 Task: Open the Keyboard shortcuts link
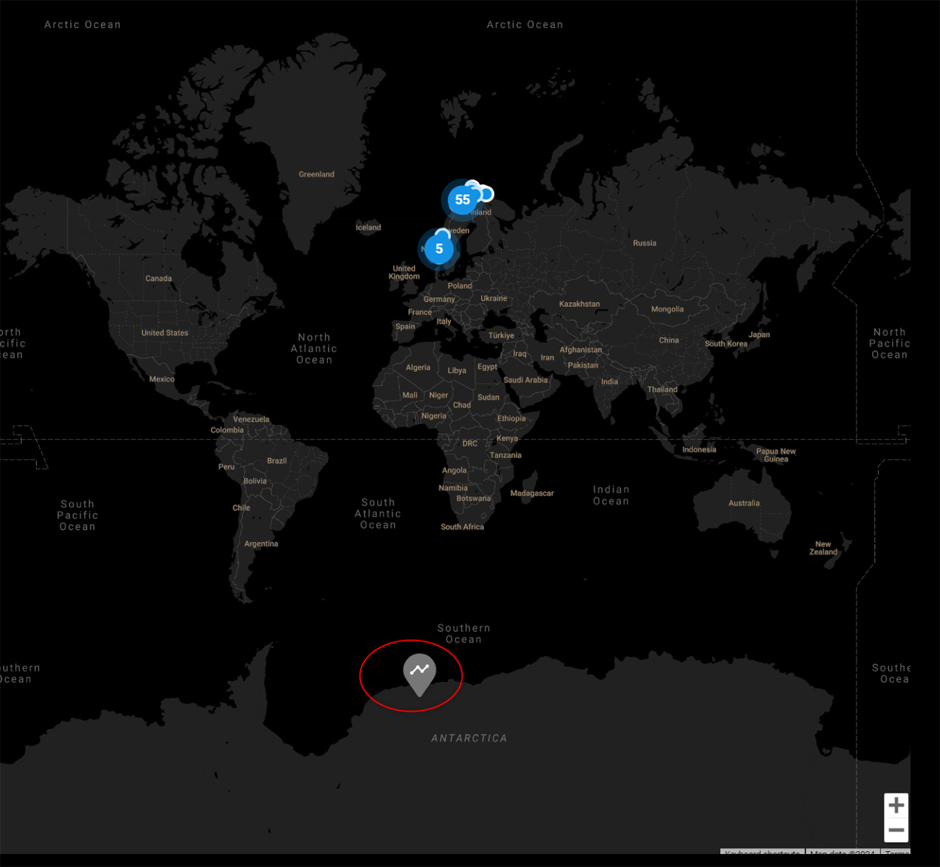[761, 853]
